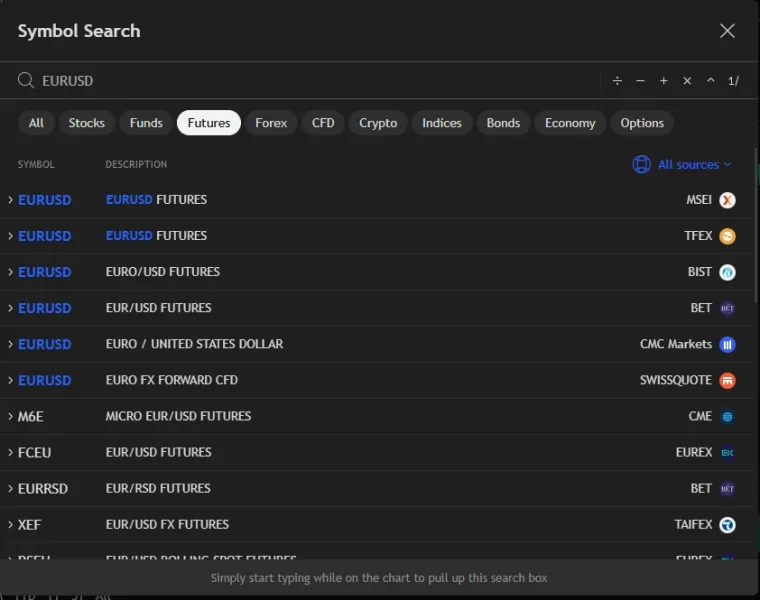This screenshot has height=600, width=760.
Task: Select the Crypto category tab
Action: (378, 123)
